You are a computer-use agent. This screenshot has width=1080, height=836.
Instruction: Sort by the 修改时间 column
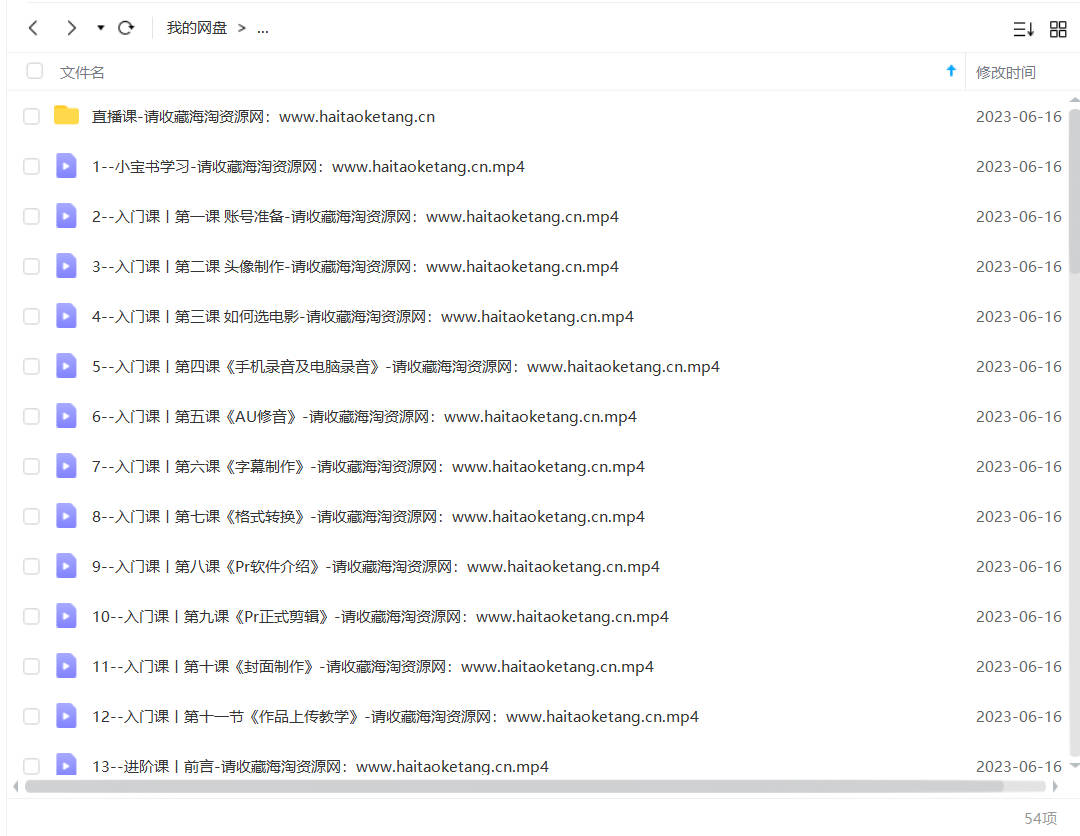pyautogui.click(x=1006, y=72)
